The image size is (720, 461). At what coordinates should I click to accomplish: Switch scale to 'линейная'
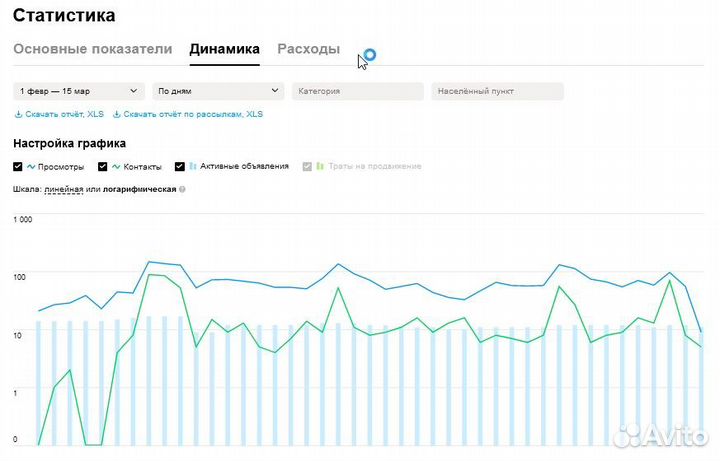(64, 189)
